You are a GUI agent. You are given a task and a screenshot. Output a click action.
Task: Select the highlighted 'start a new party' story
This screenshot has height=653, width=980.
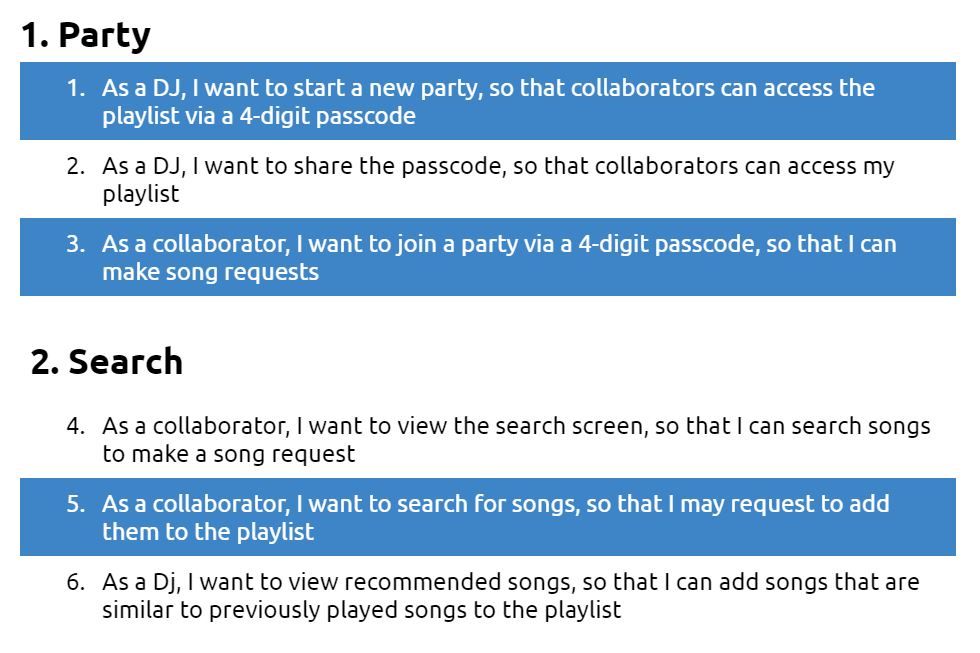pyautogui.click(x=488, y=101)
